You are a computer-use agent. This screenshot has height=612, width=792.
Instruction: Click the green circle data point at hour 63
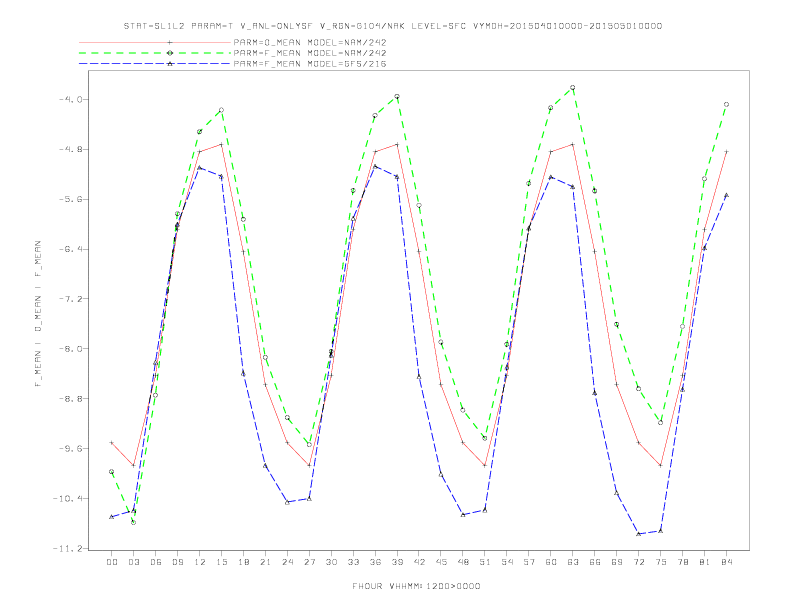click(x=572, y=88)
